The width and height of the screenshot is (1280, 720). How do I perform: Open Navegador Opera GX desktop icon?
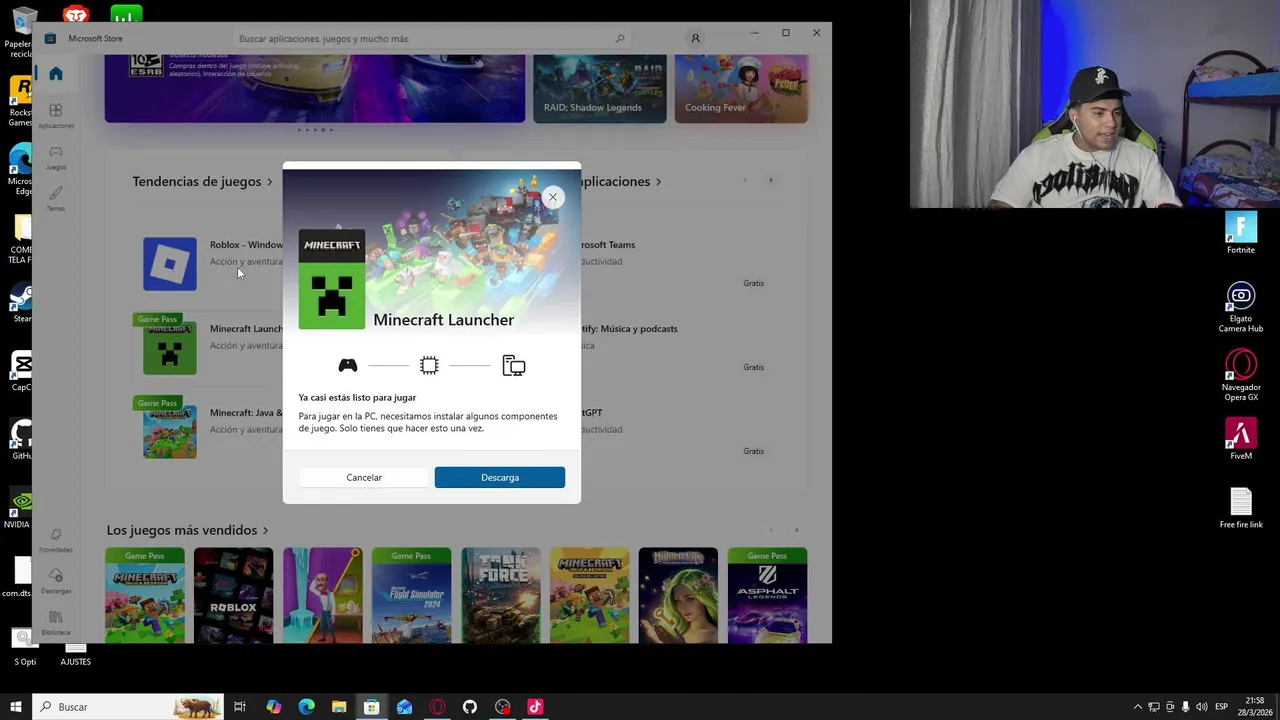(x=1241, y=375)
